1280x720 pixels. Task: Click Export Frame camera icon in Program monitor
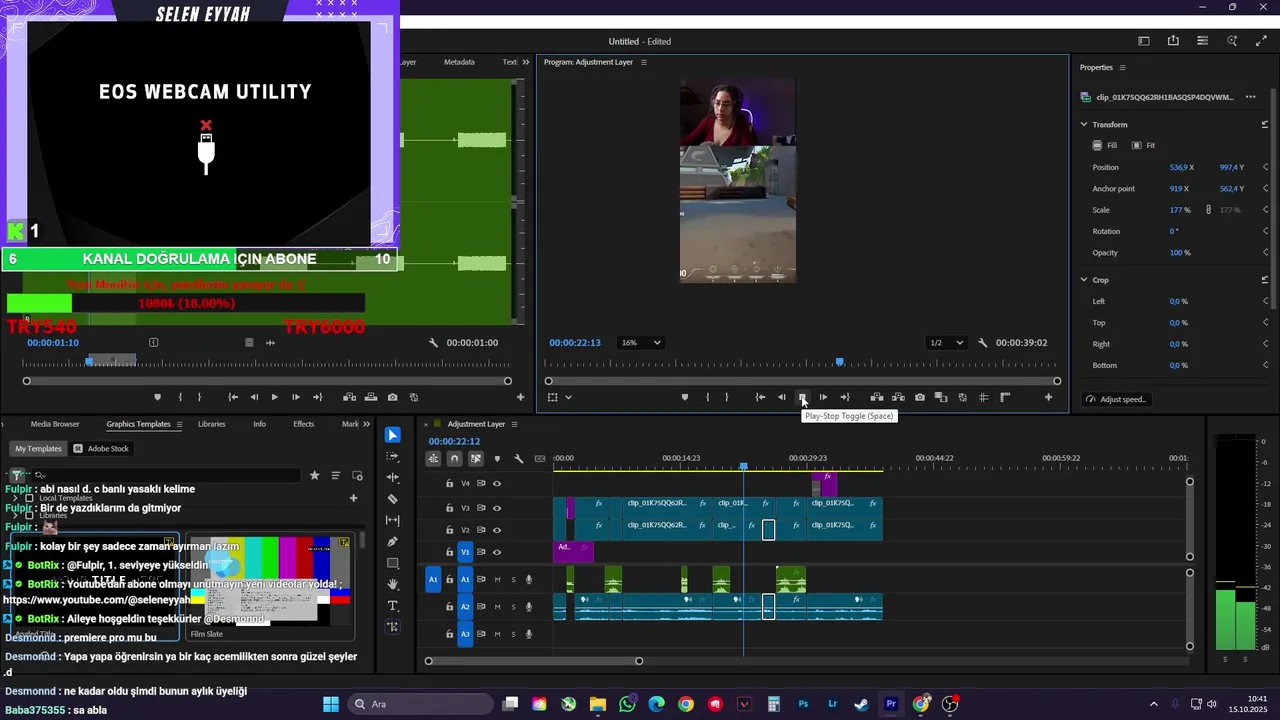pos(920,397)
